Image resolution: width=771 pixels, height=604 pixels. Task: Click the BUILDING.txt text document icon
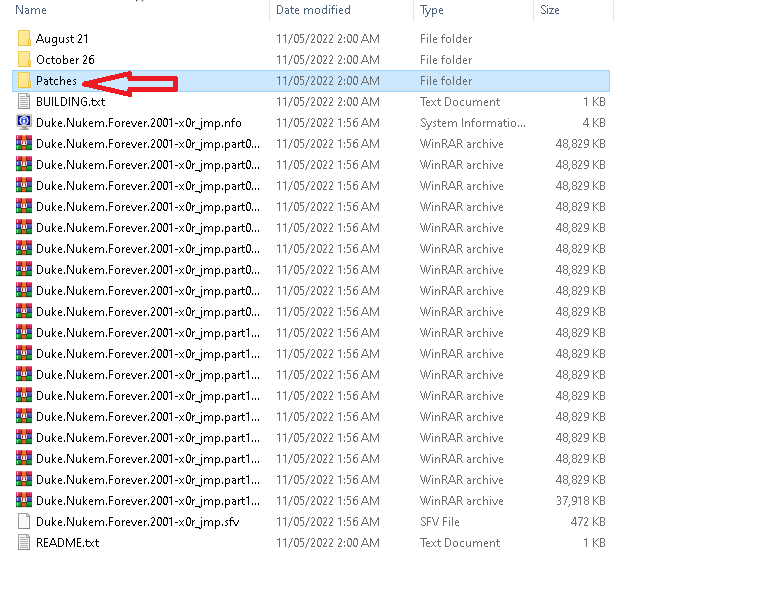[24, 101]
